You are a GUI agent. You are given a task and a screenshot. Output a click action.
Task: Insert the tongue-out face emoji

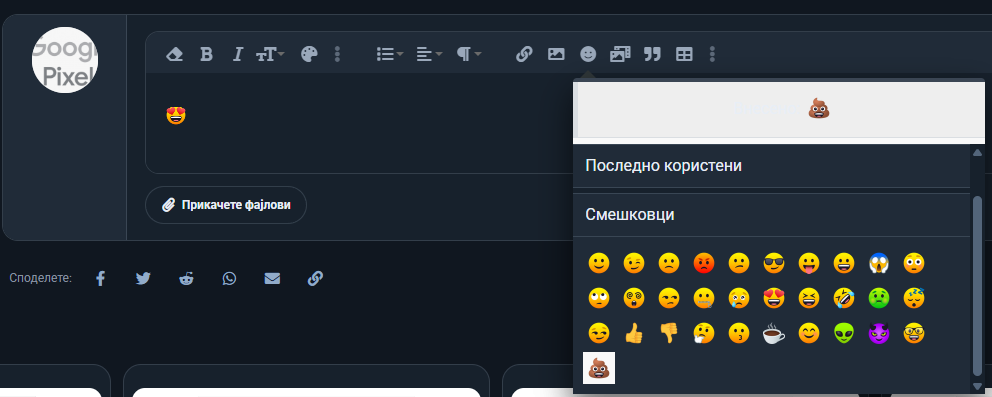coord(809,263)
